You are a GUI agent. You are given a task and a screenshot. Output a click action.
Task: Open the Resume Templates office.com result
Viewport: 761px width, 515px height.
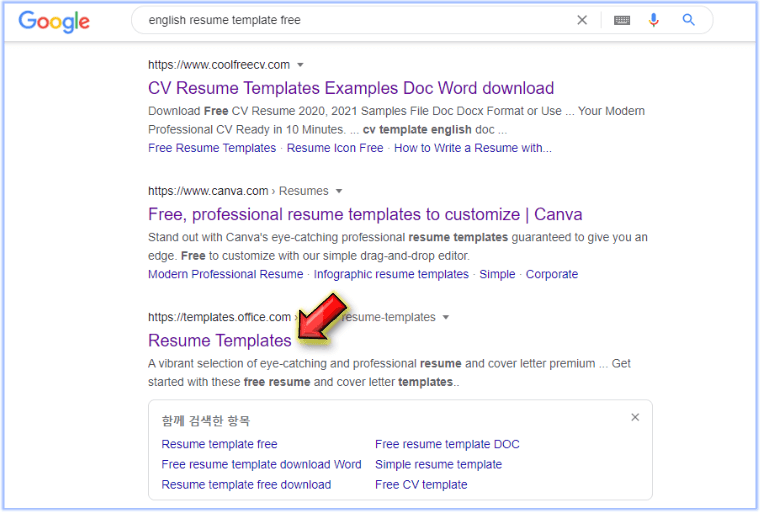(219, 341)
